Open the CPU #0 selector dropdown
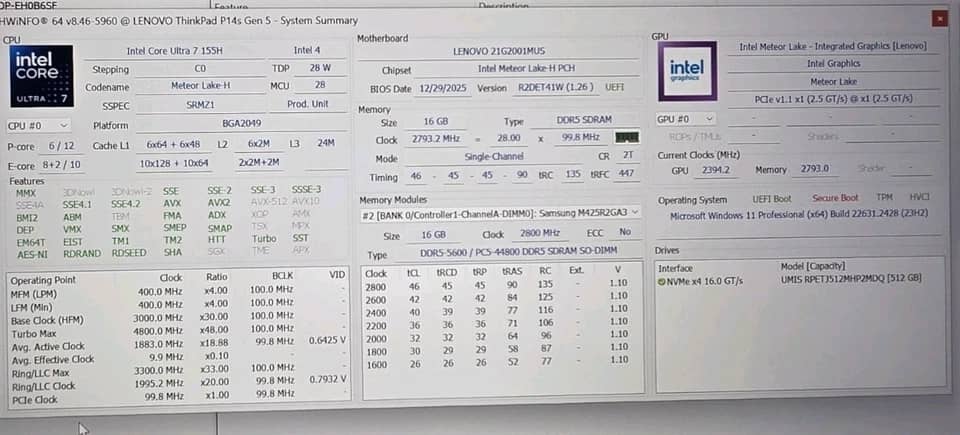The image size is (960, 435). [38, 126]
